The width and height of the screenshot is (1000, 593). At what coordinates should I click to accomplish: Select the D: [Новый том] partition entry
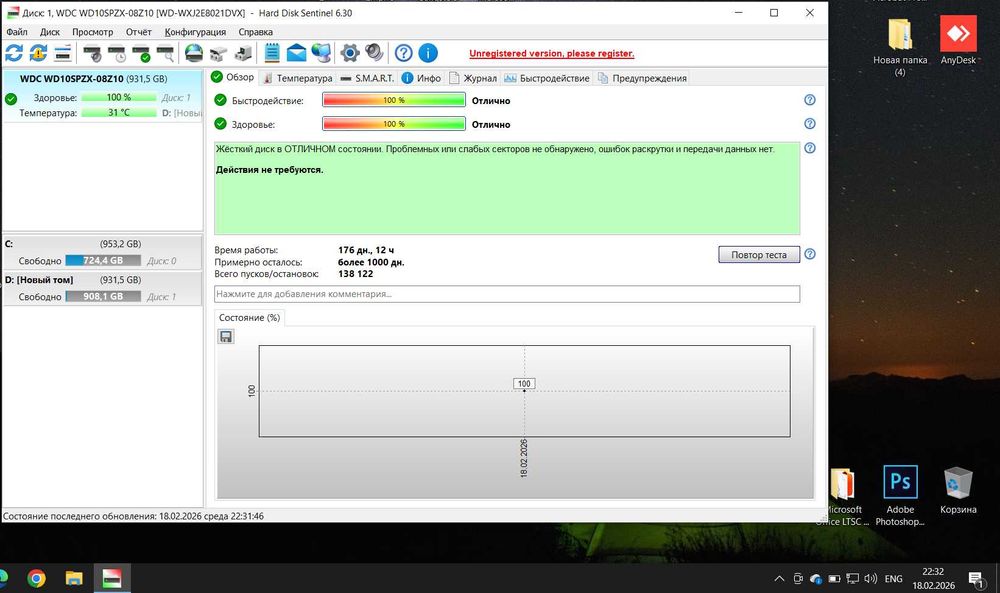(103, 288)
